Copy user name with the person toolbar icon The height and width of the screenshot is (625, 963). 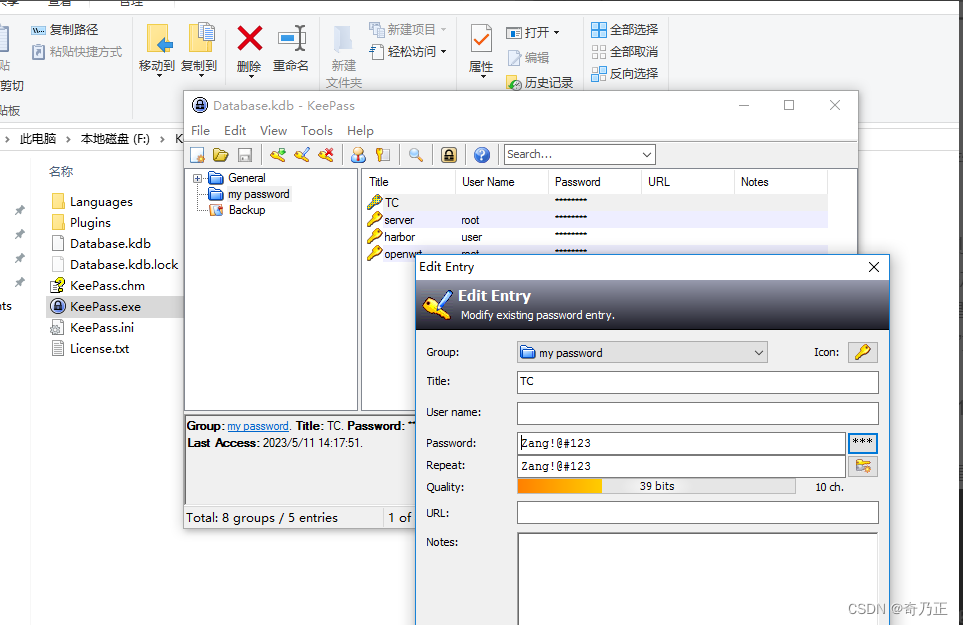coord(358,155)
